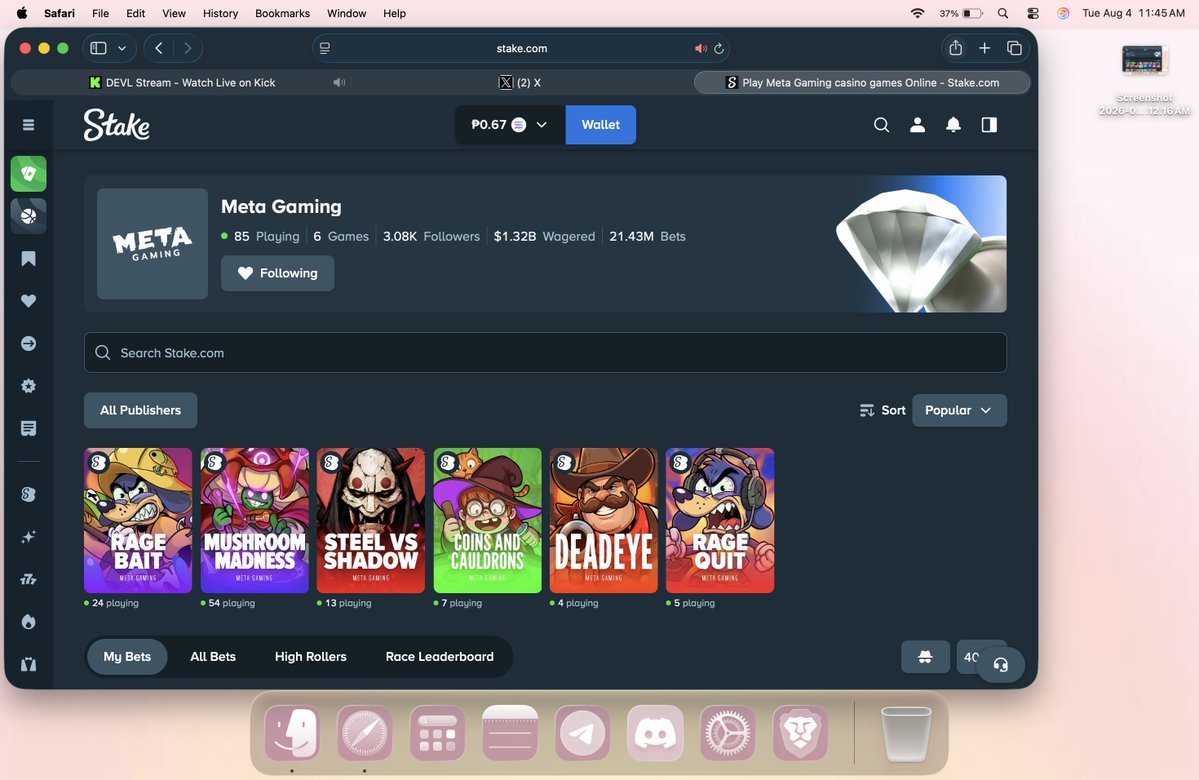Click the Stake logo

116,125
